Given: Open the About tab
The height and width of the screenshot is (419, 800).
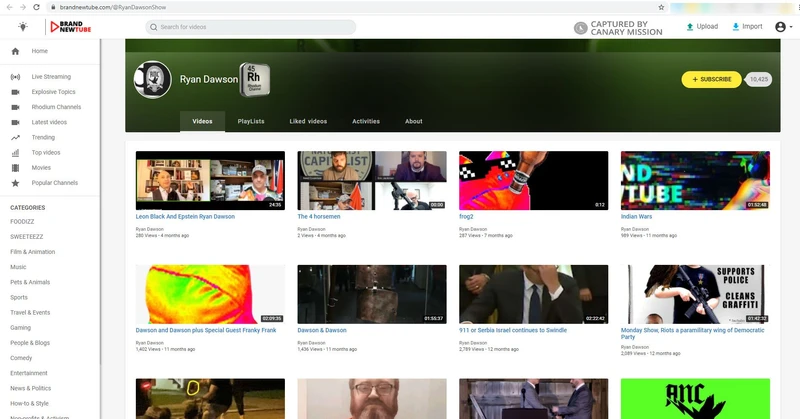Looking at the screenshot, I should tap(414, 121).
